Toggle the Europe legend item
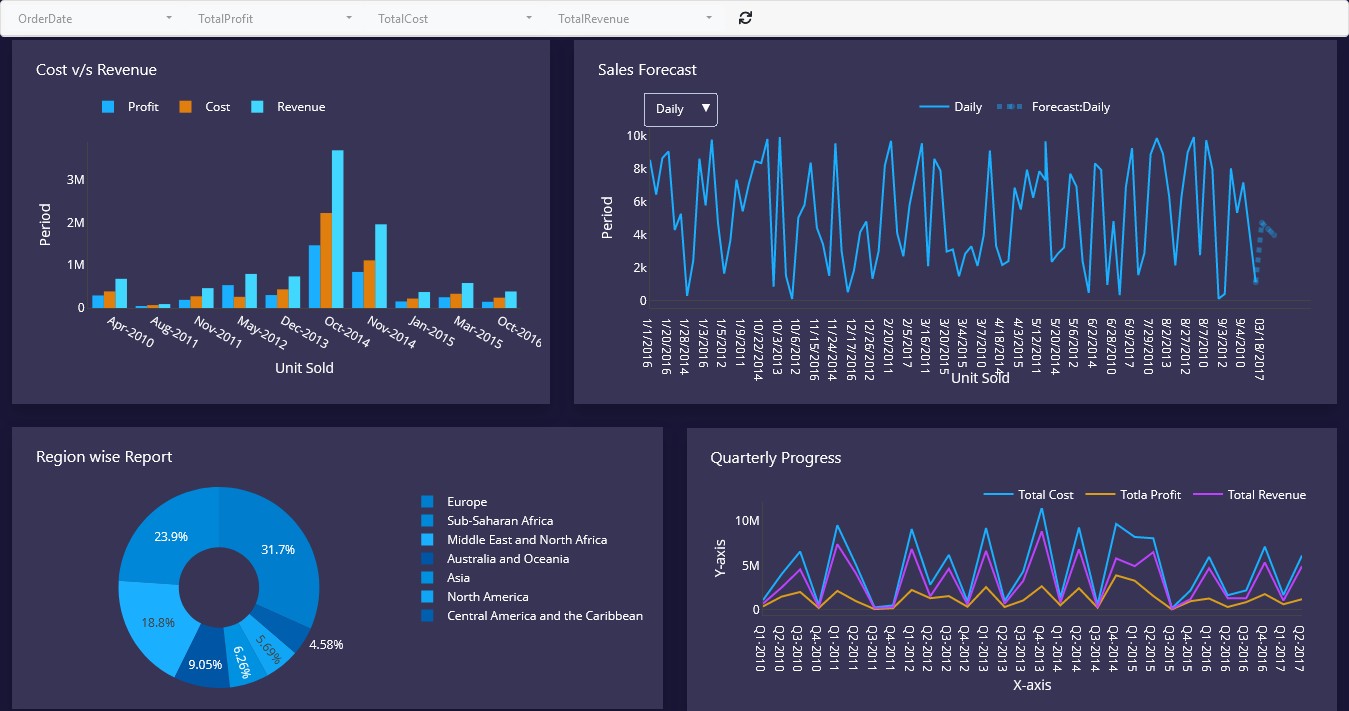This screenshot has height=711, width=1349. click(x=454, y=502)
